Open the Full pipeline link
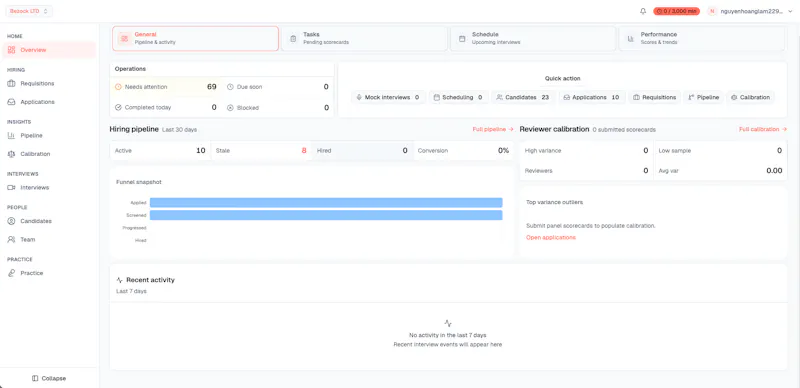The height and width of the screenshot is (388, 800). [493, 130]
